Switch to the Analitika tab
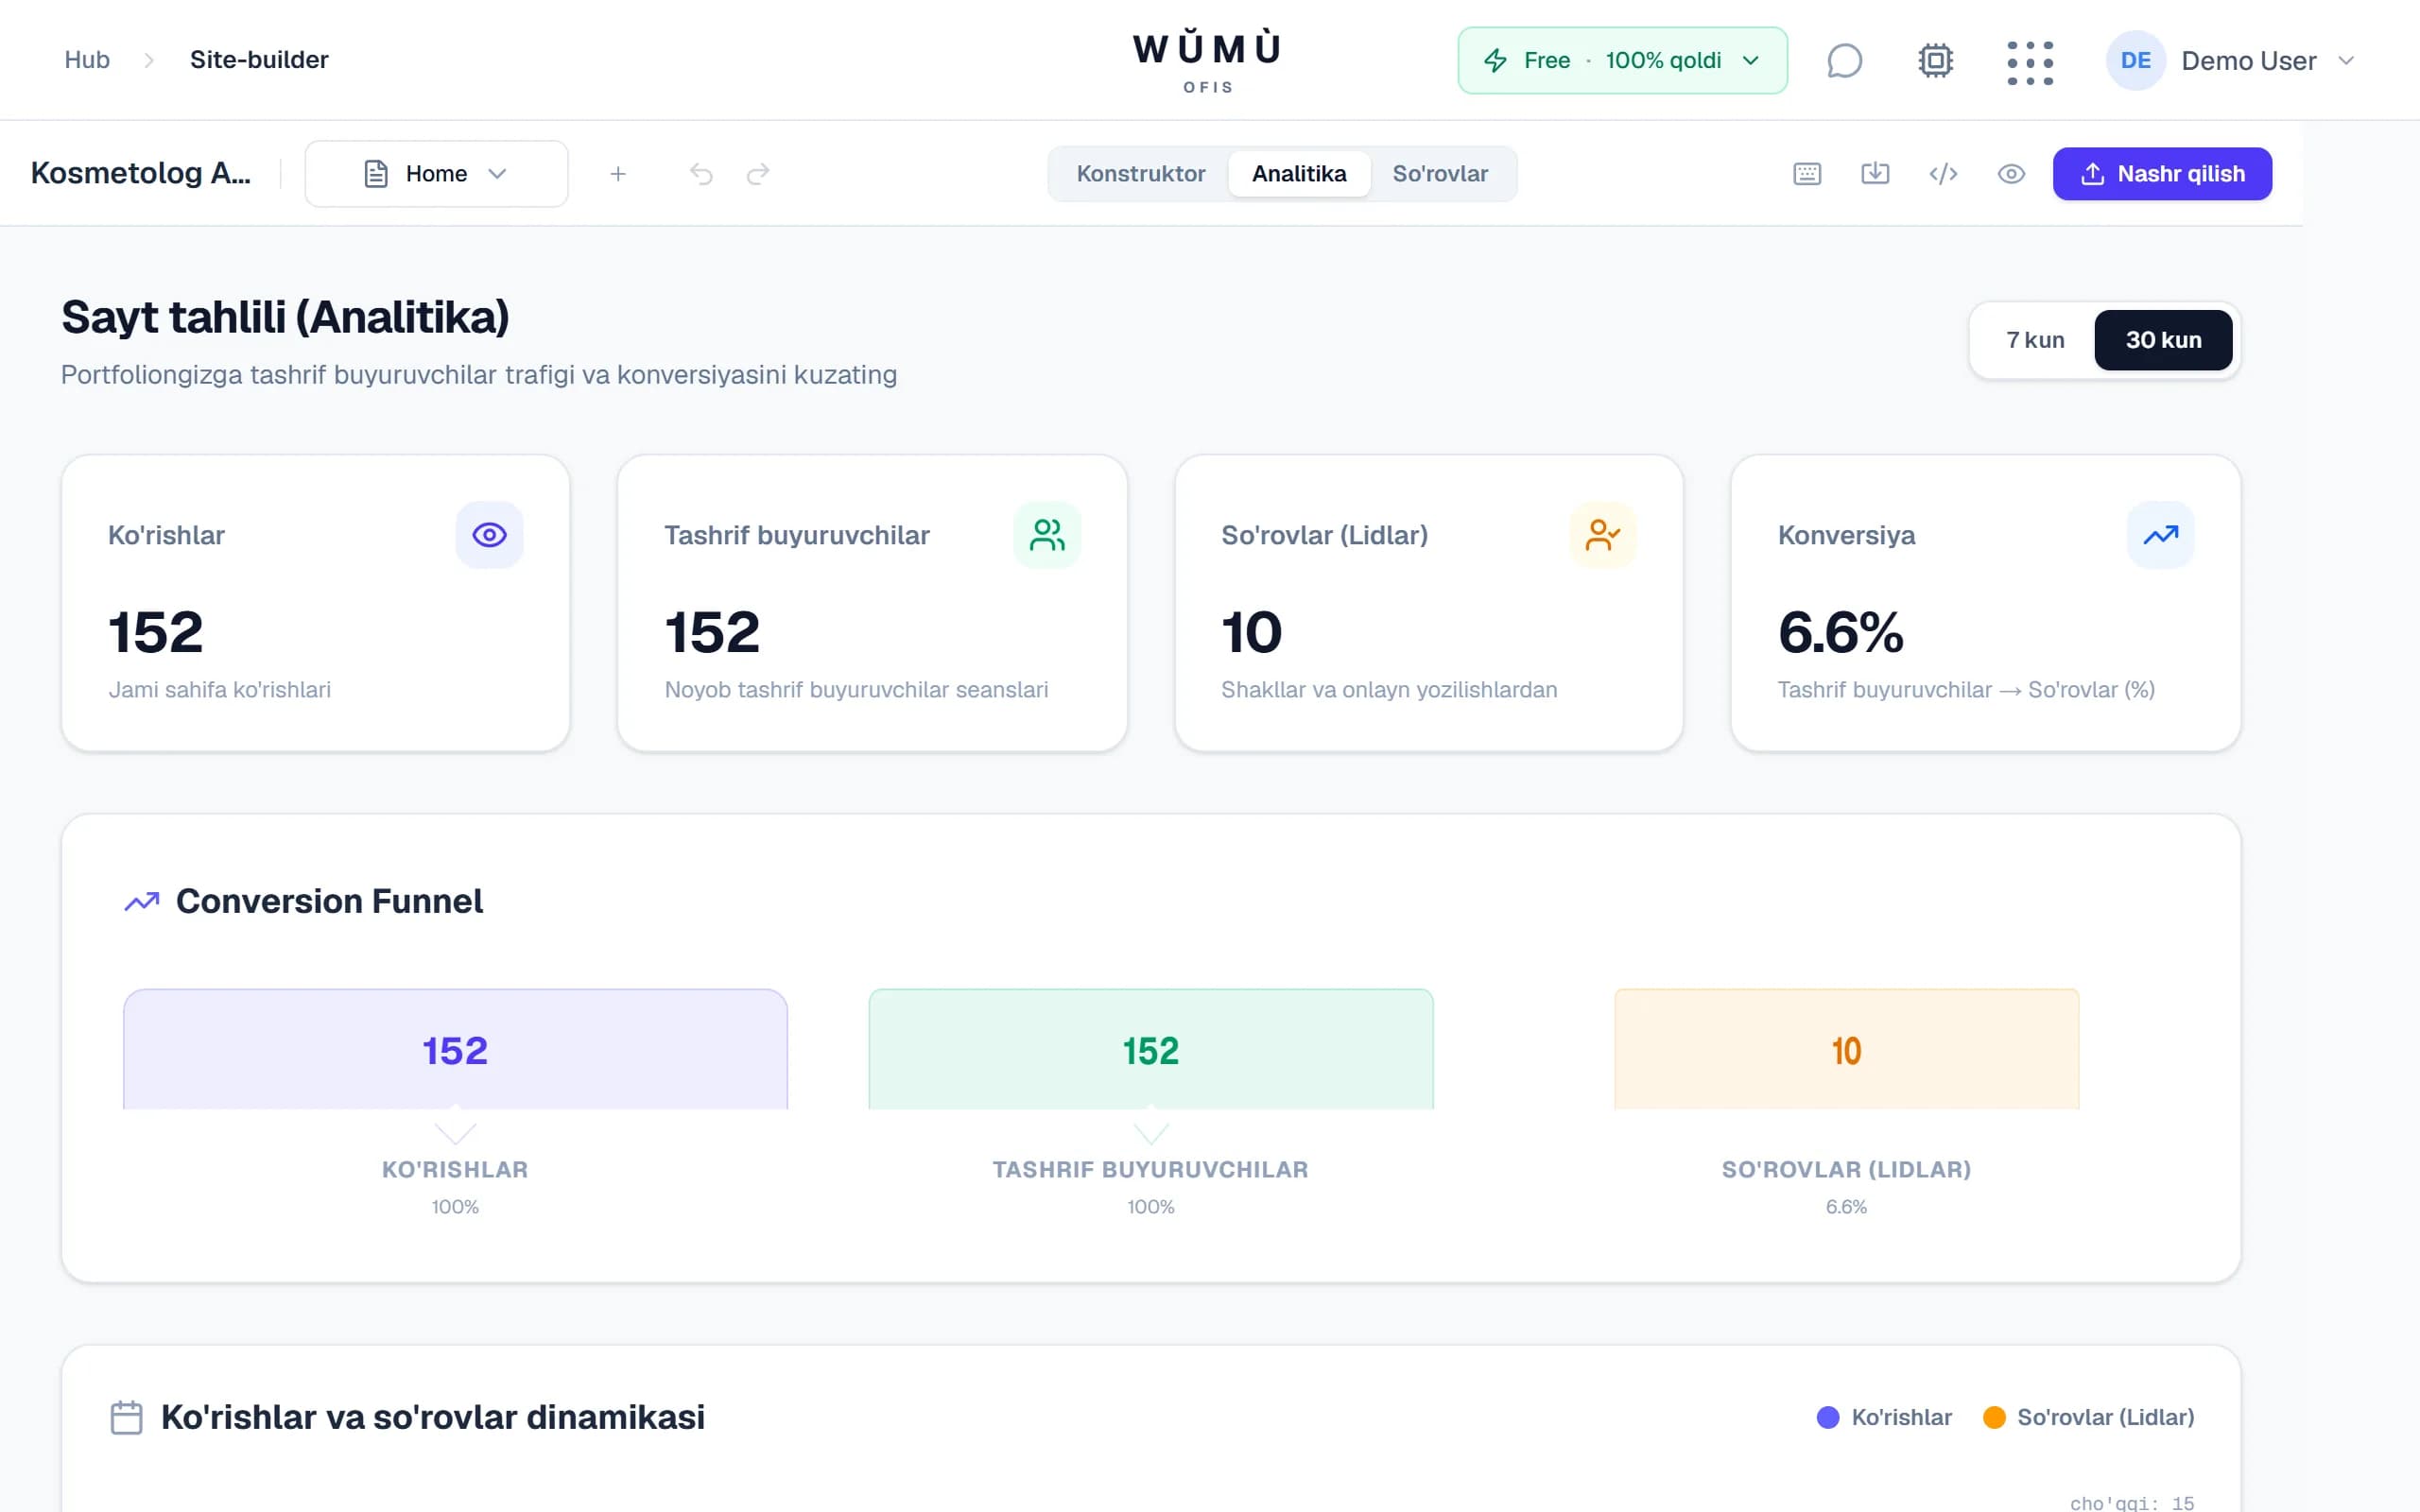The width and height of the screenshot is (2420, 1512). click(1299, 174)
